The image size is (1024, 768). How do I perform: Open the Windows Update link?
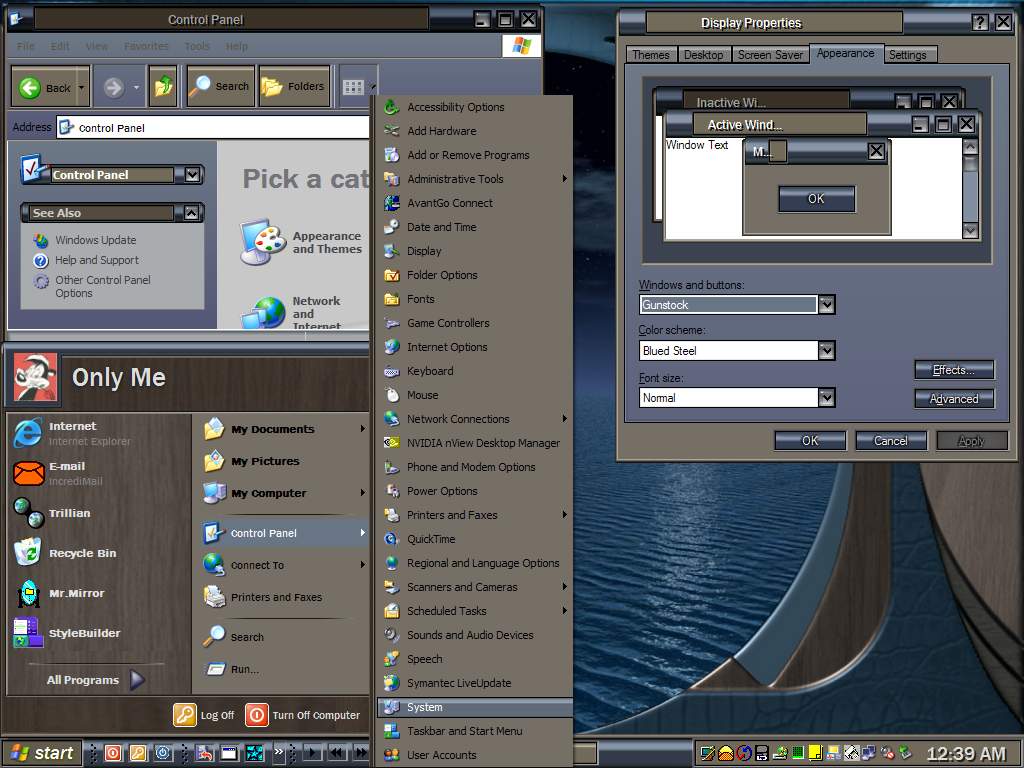pos(95,240)
